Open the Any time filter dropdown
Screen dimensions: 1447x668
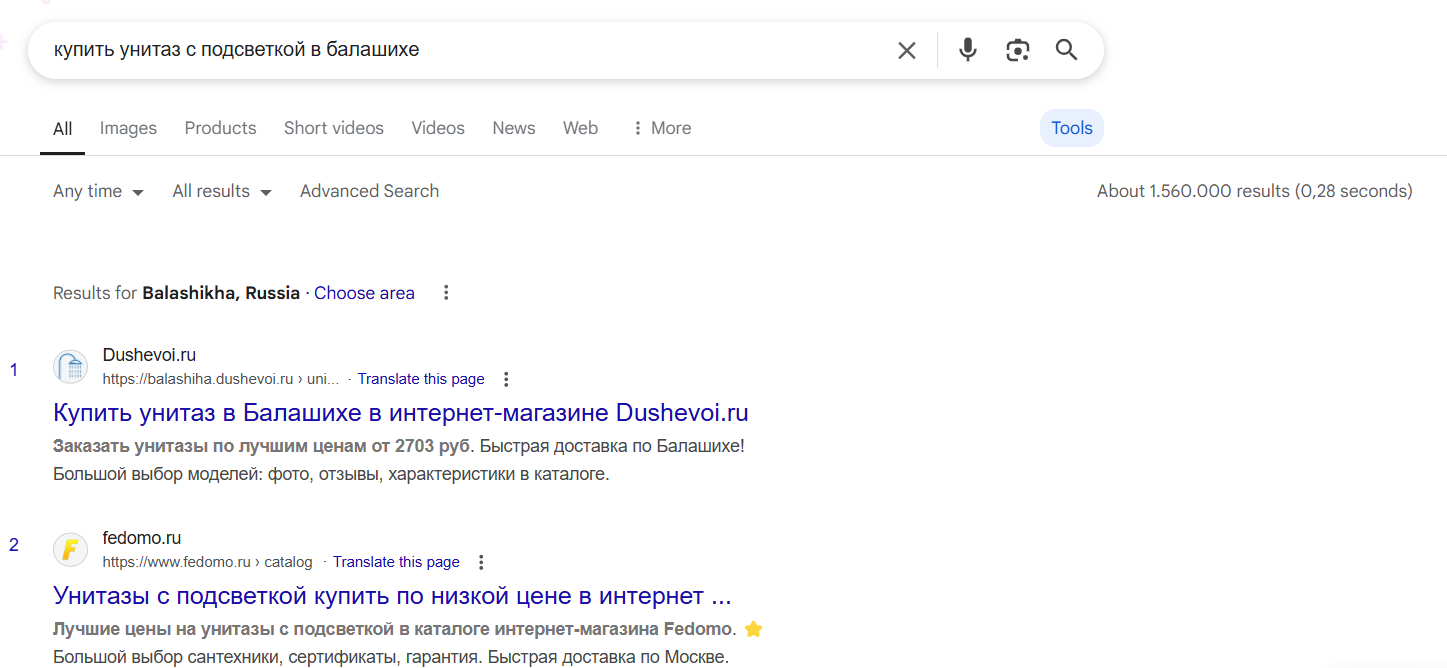98,191
